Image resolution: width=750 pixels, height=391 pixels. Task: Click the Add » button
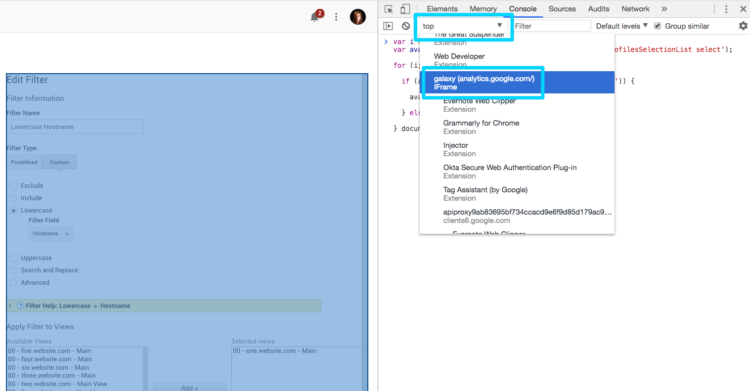pyautogui.click(x=189, y=387)
